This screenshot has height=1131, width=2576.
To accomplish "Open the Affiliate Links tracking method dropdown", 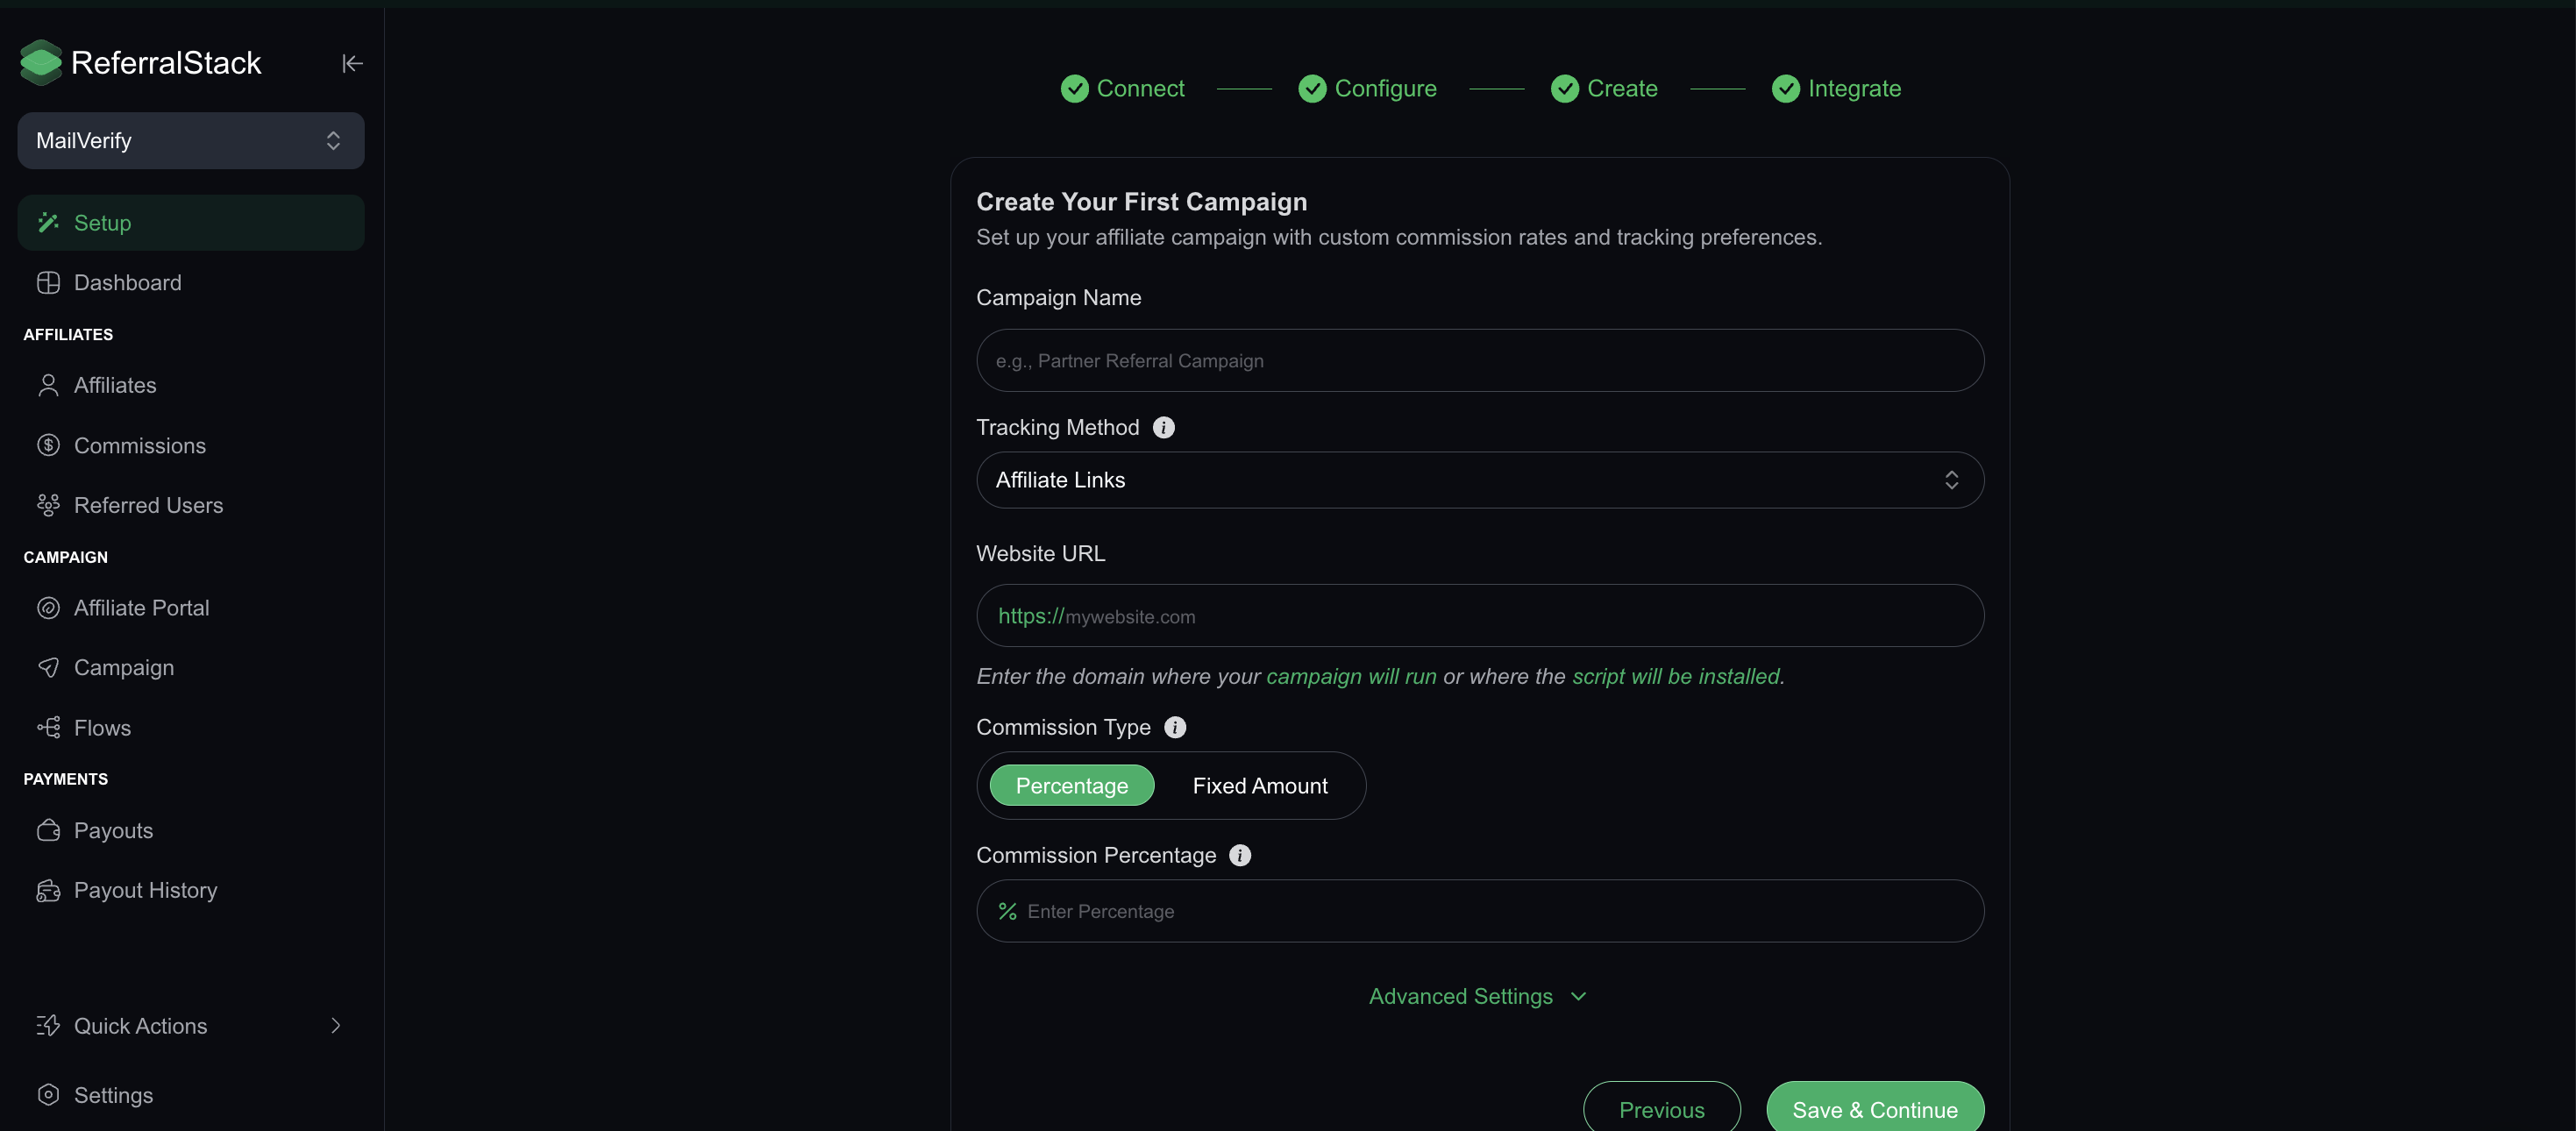I will click(x=1480, y=480).
